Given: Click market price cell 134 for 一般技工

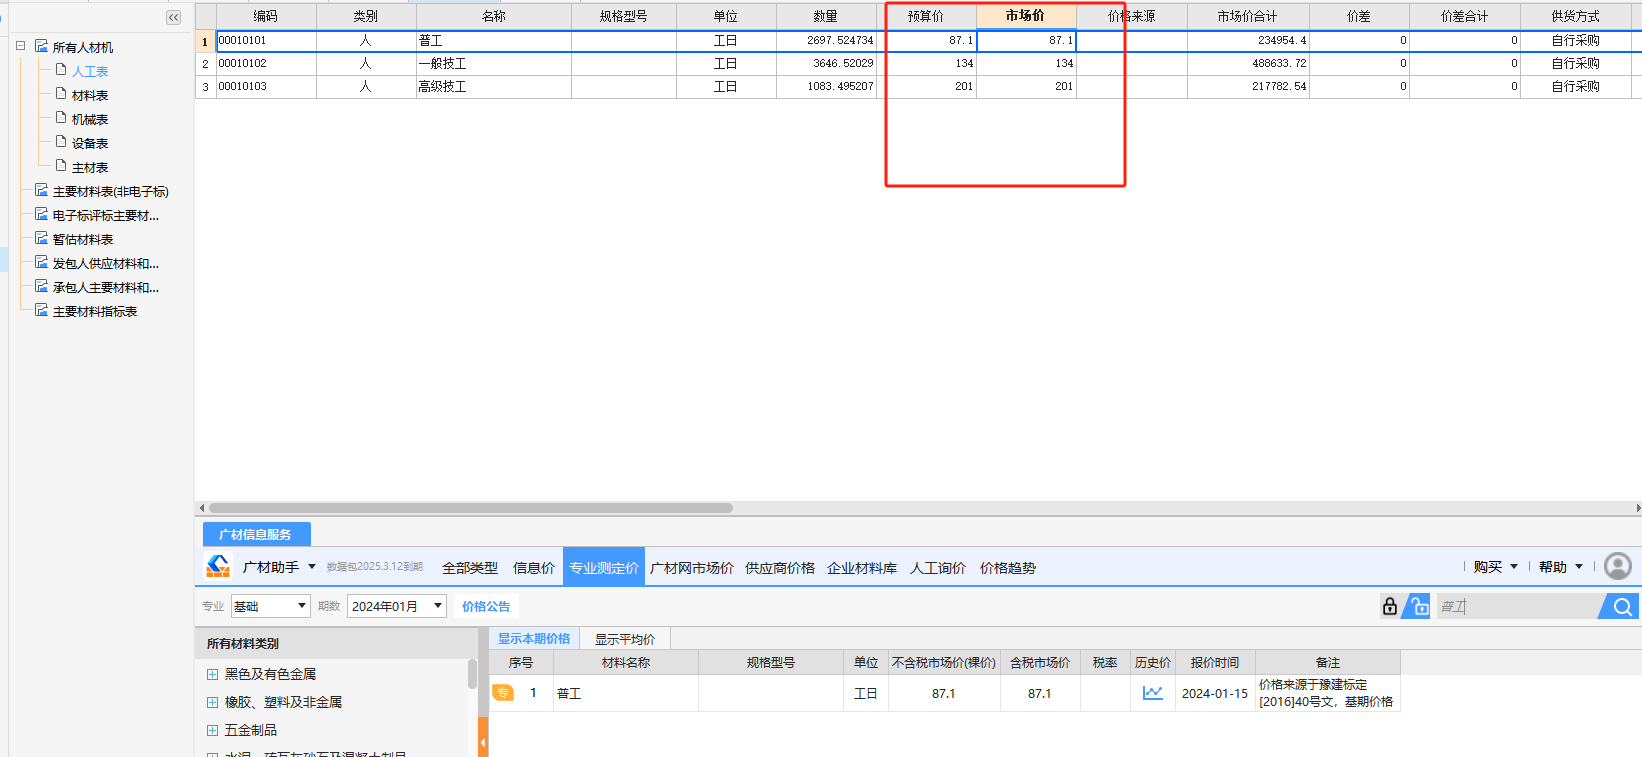Looking at the screenshot, I should coord(1026,63).
